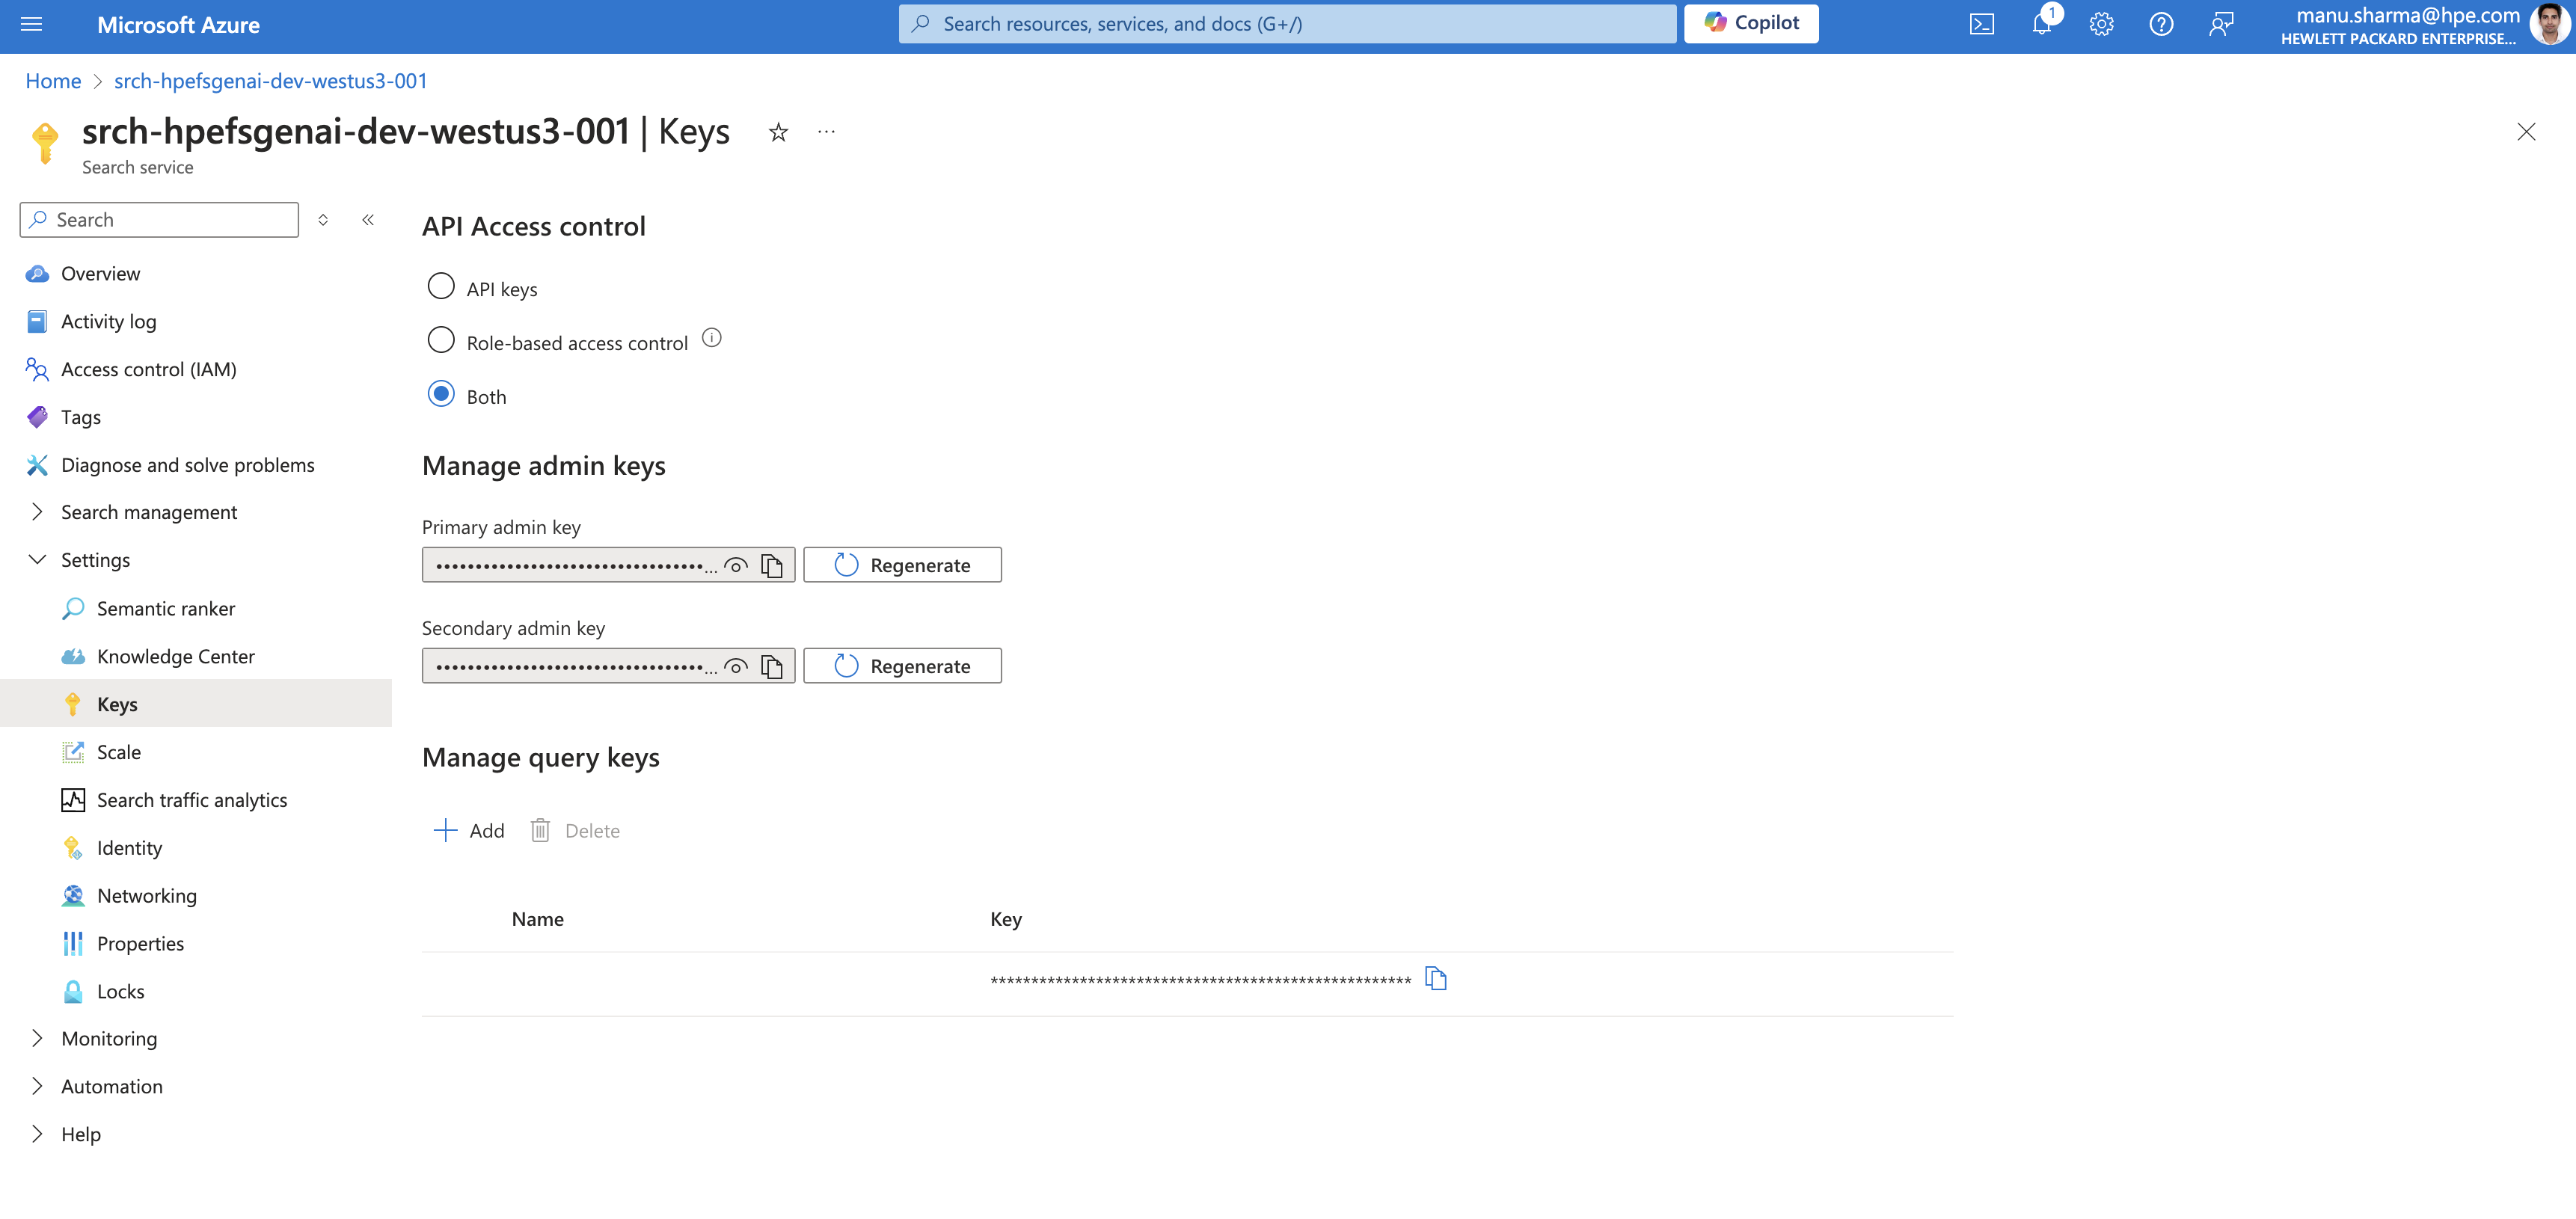Select Role-based access control option
Viewport: 2576px width, 1219px height.
[x=441, y=340]
